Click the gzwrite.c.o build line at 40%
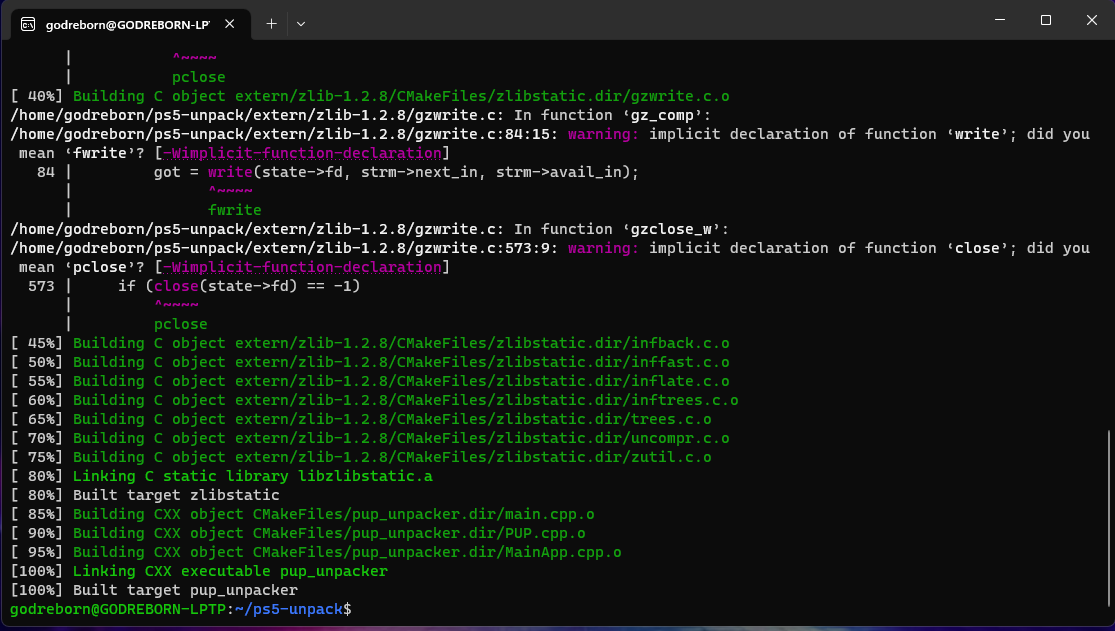 point(370,96)
